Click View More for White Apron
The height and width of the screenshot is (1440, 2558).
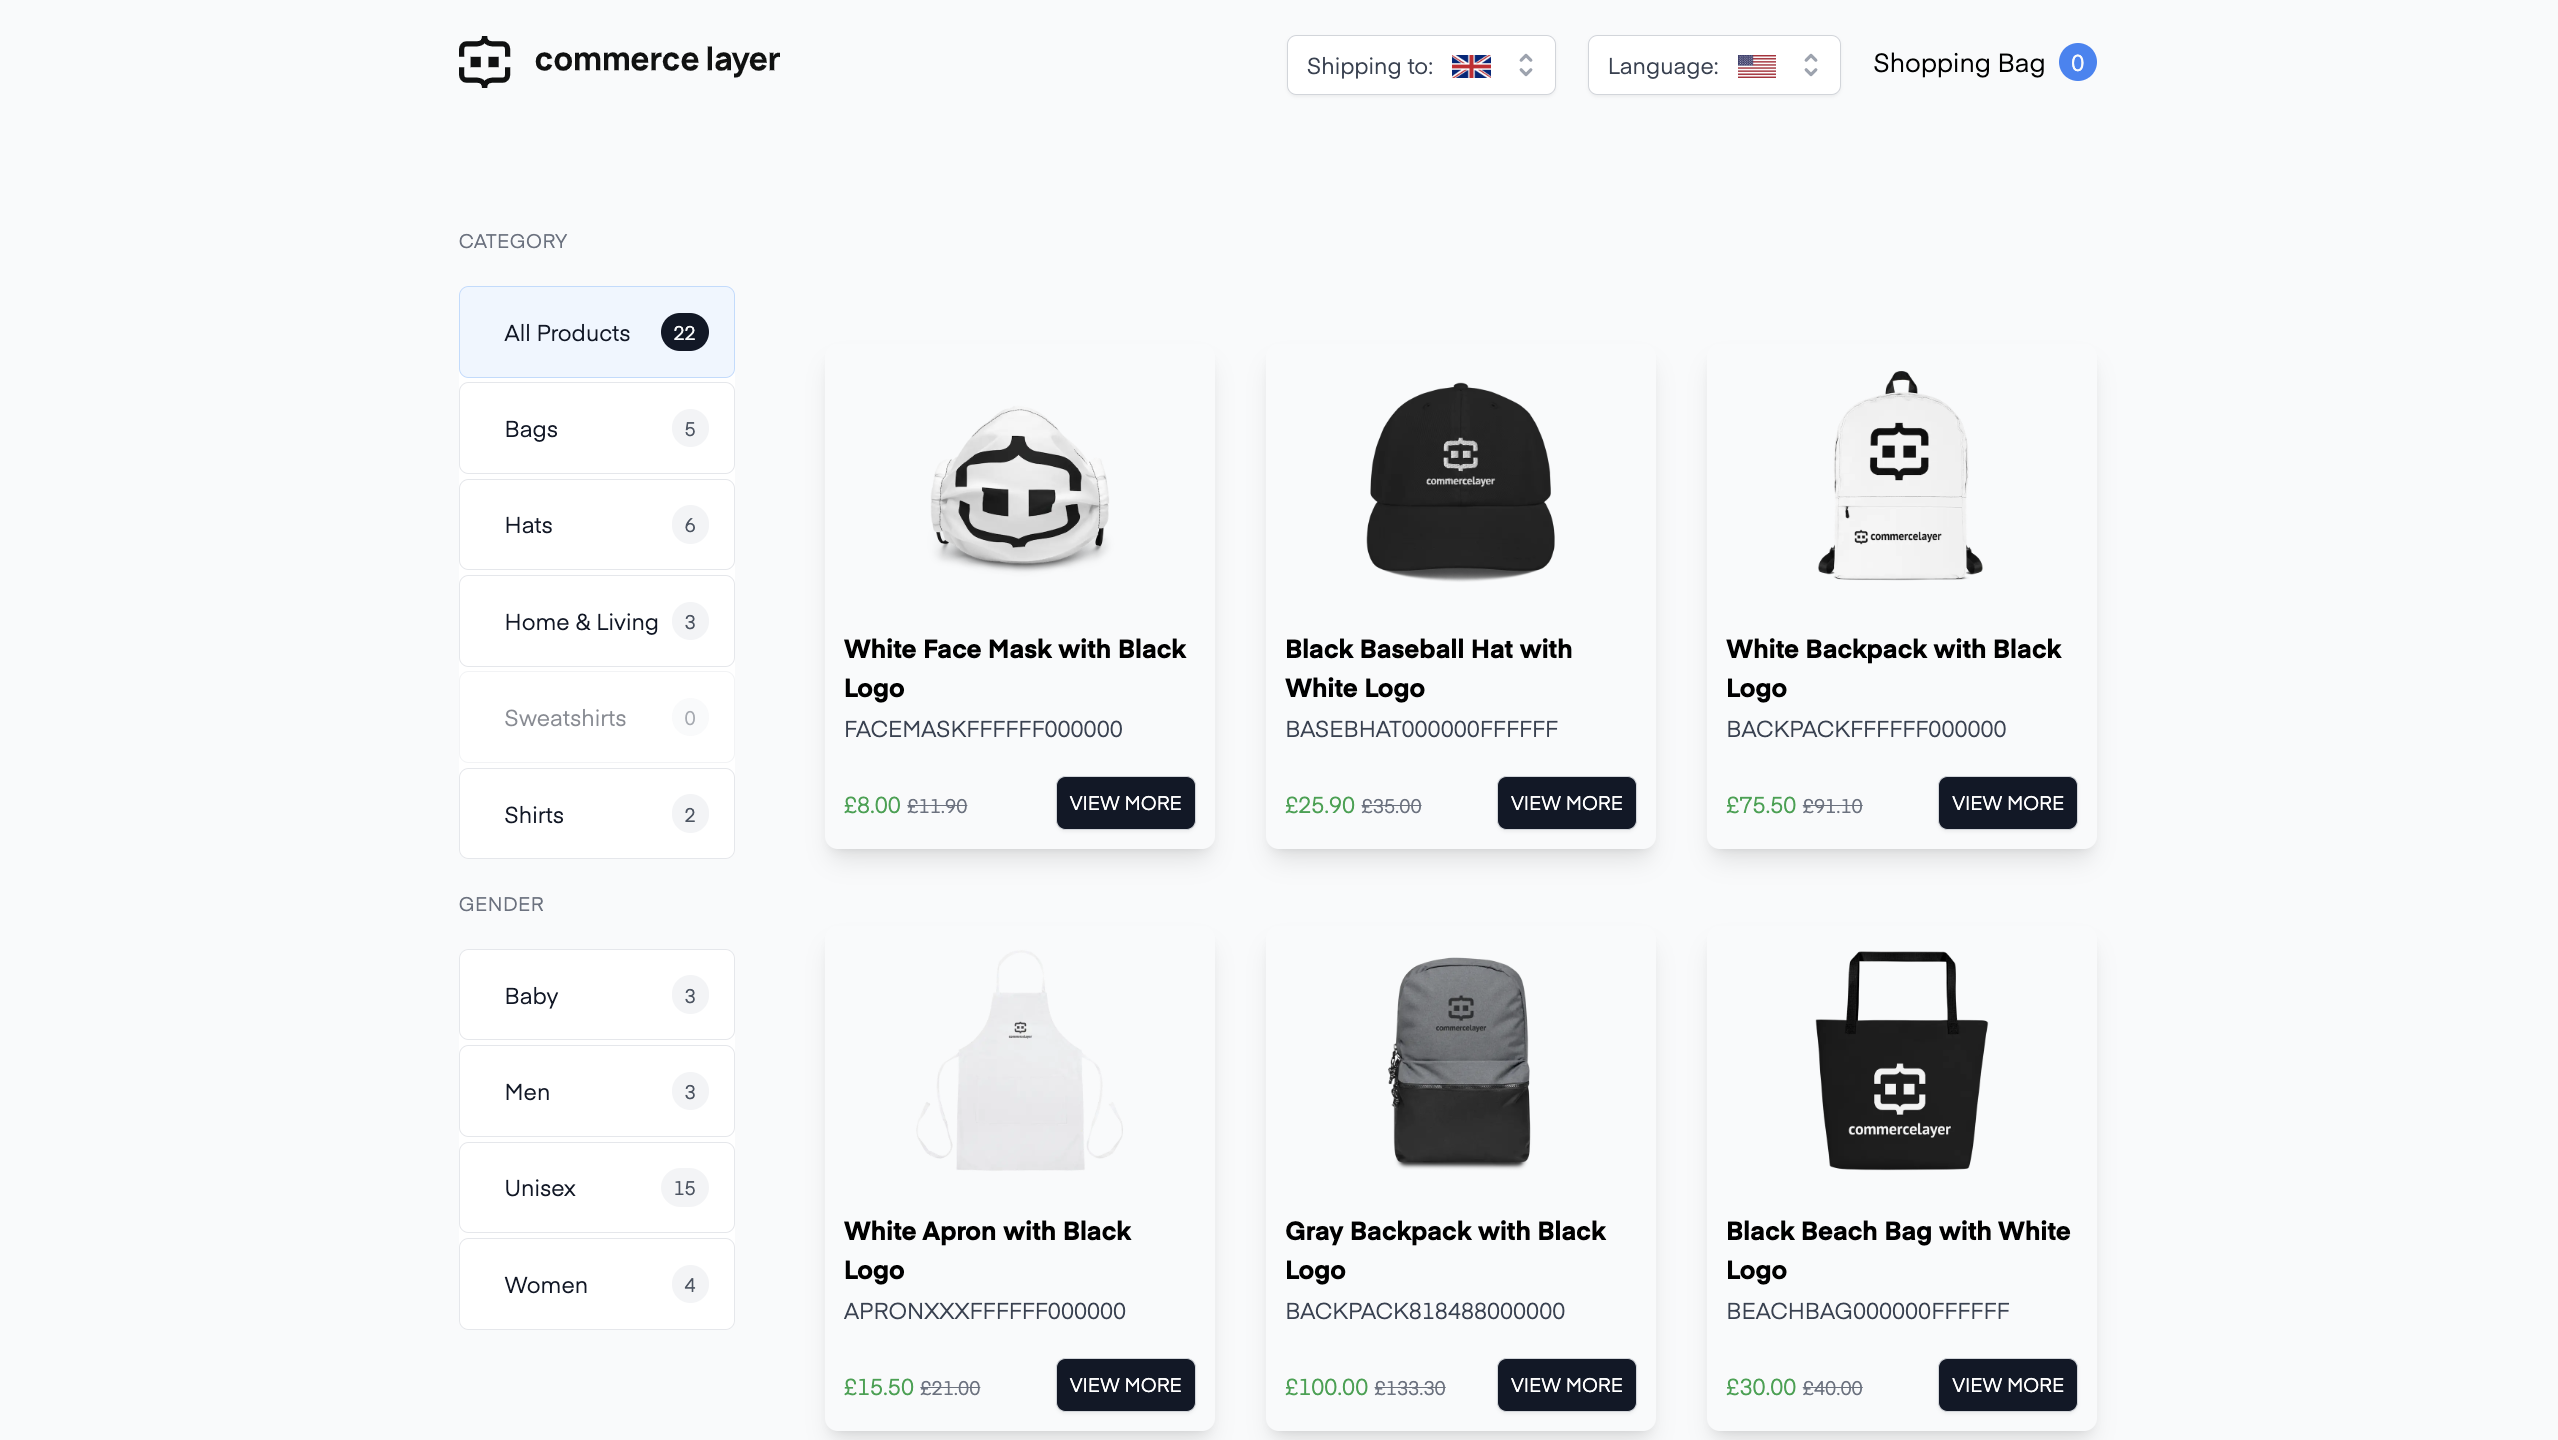pos(1124,1386)
